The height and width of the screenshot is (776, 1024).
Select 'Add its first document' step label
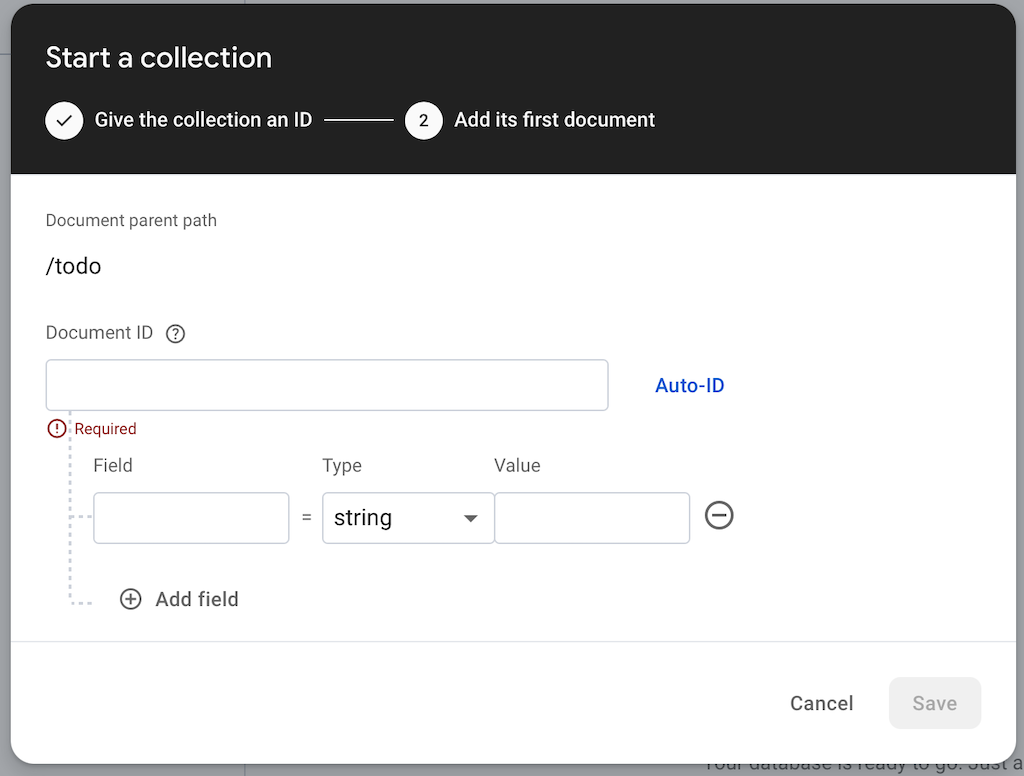(x=554, y=120)
